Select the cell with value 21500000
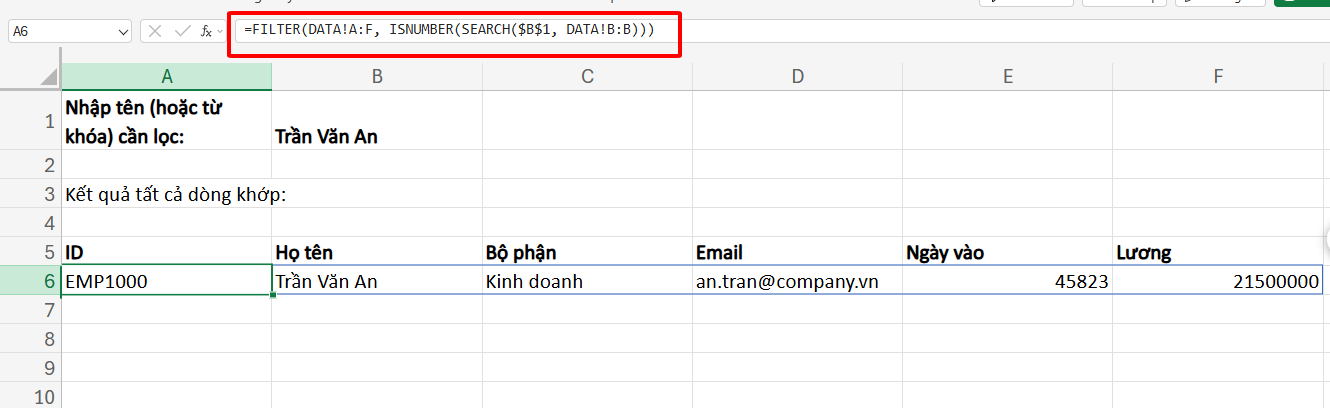1330x408 pixels. [1217, 281]
